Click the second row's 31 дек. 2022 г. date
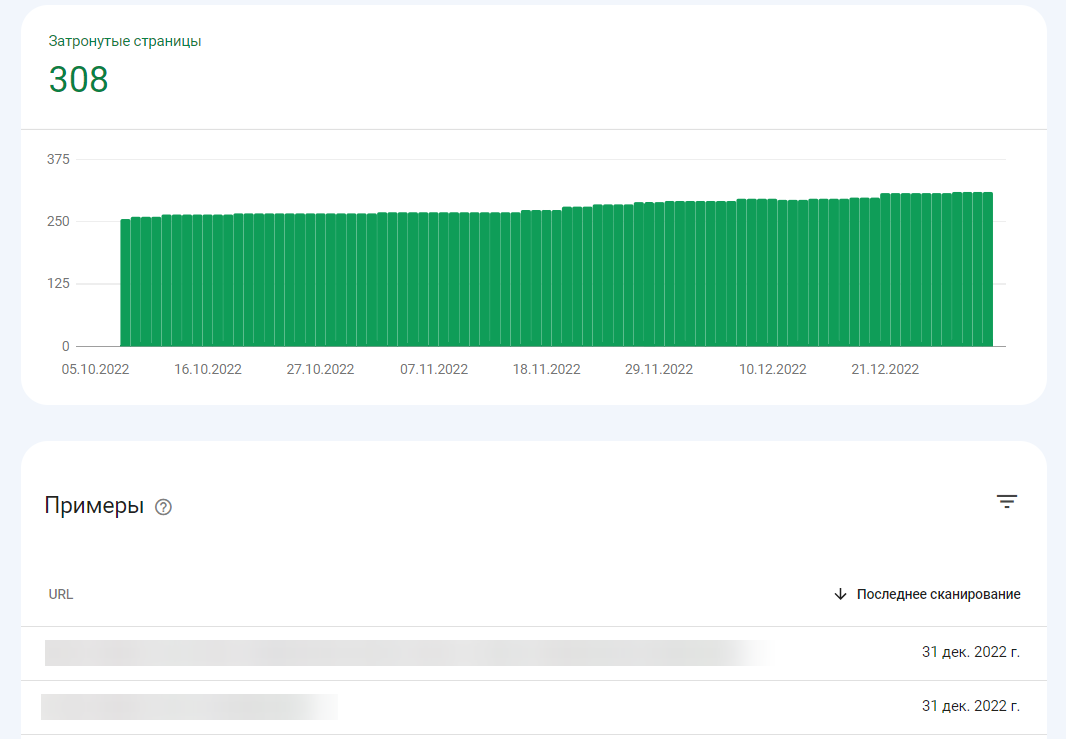The image size is (1066, 739). click(x=971, y=706)
